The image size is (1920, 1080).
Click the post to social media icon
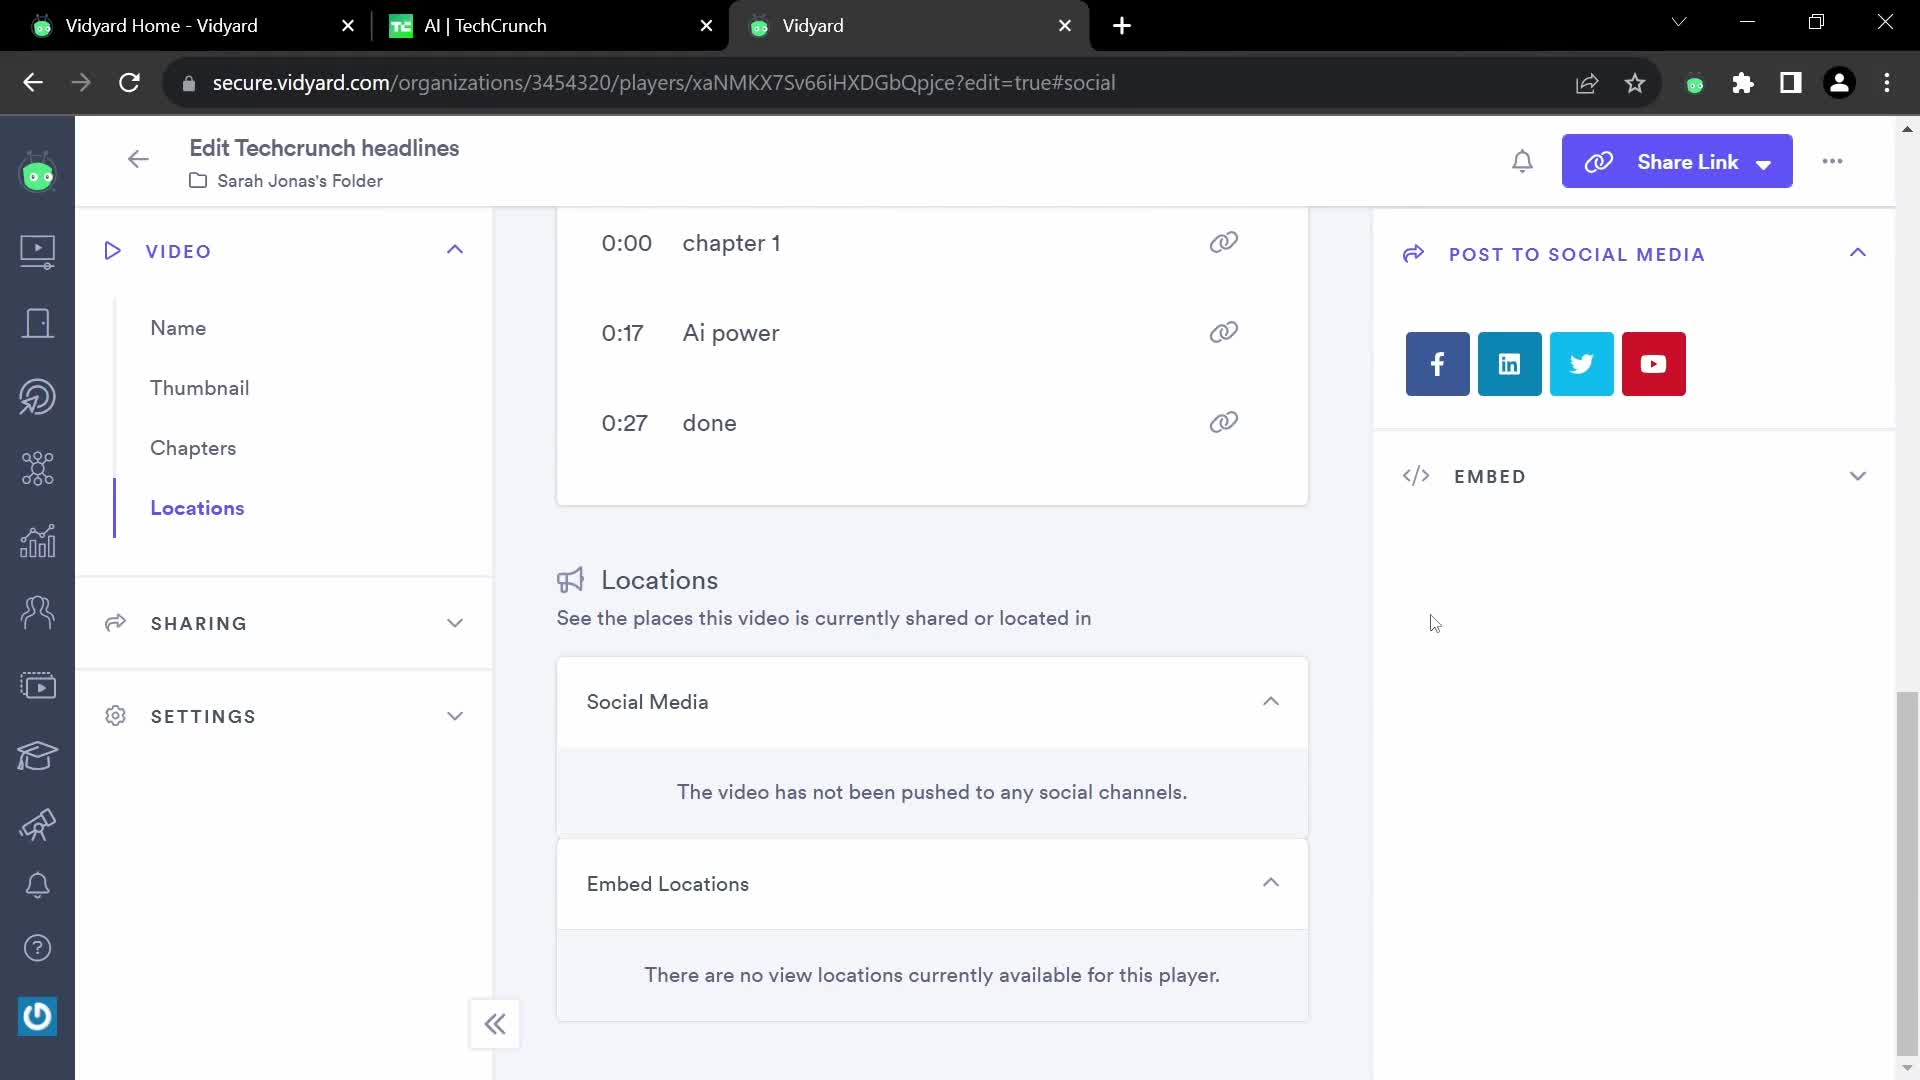pos(1415,255)
